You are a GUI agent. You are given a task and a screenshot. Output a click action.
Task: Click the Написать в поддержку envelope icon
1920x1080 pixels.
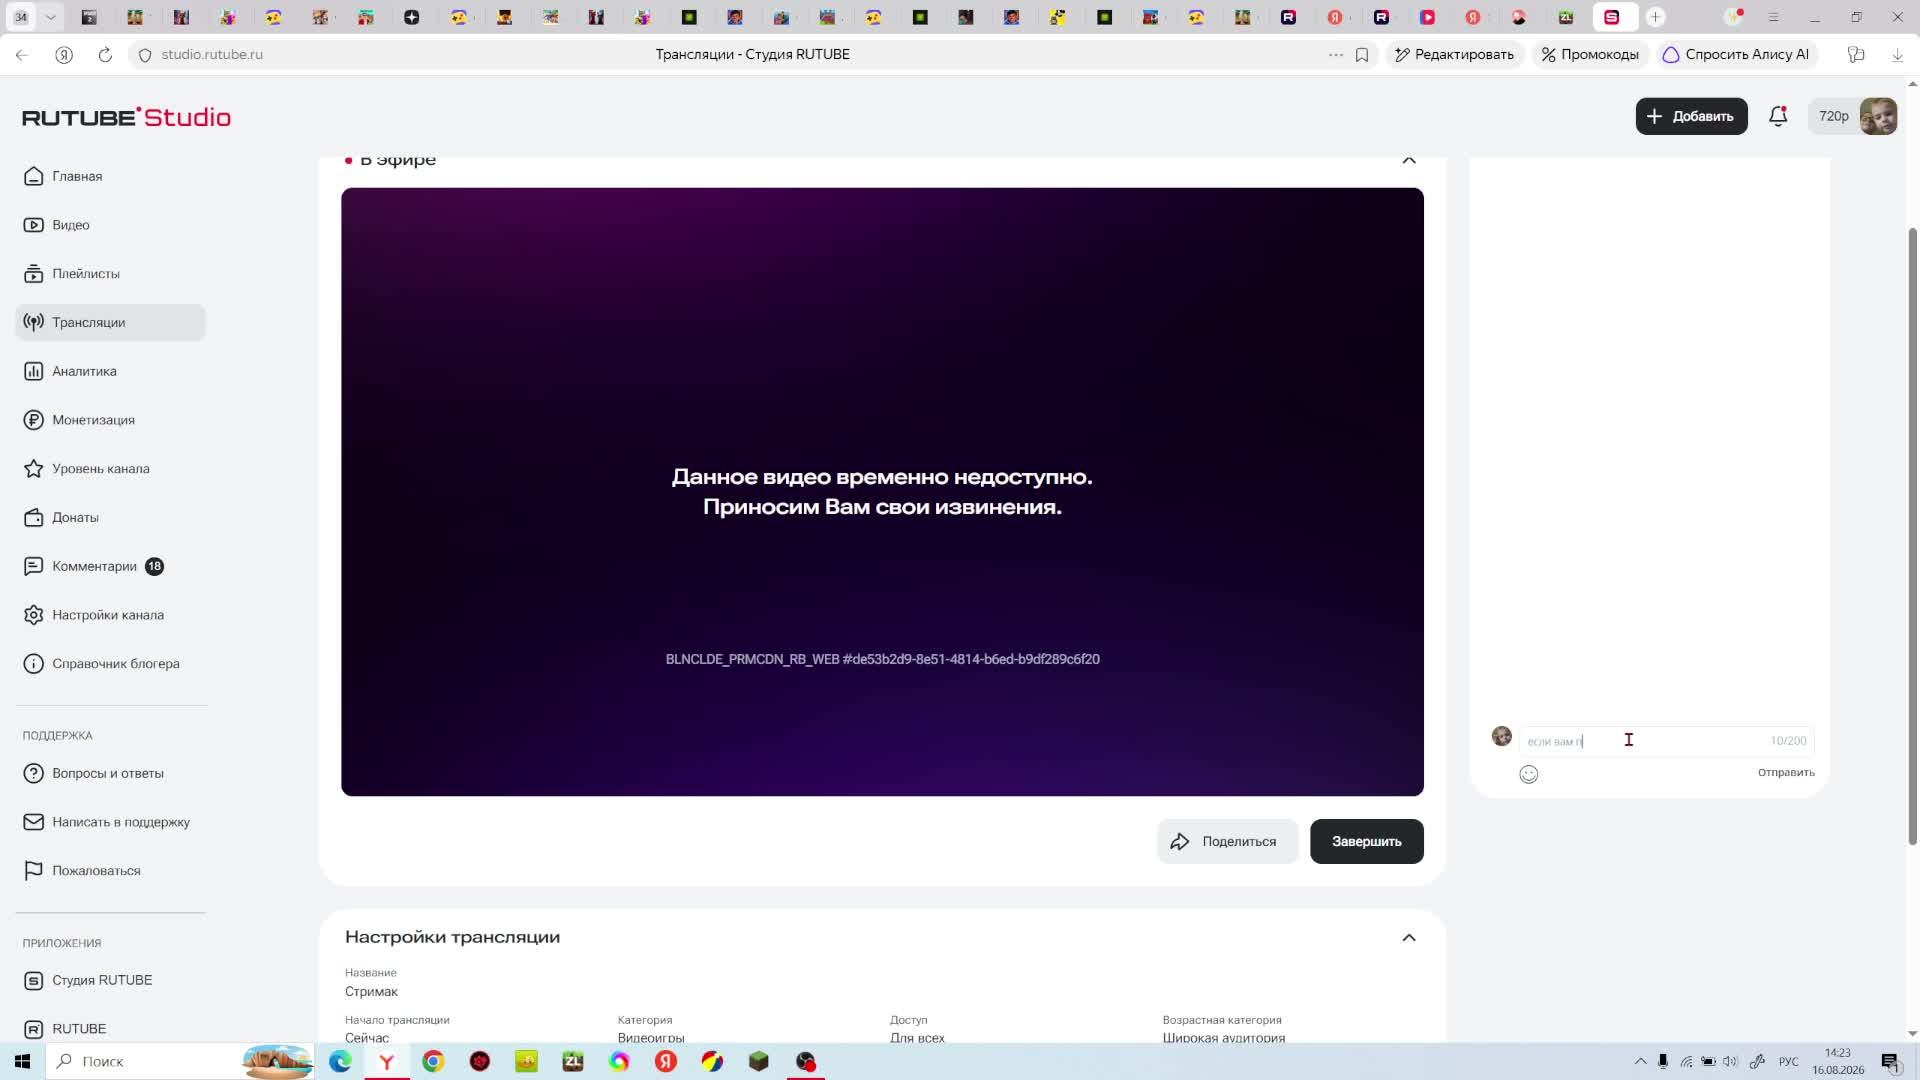33,822
